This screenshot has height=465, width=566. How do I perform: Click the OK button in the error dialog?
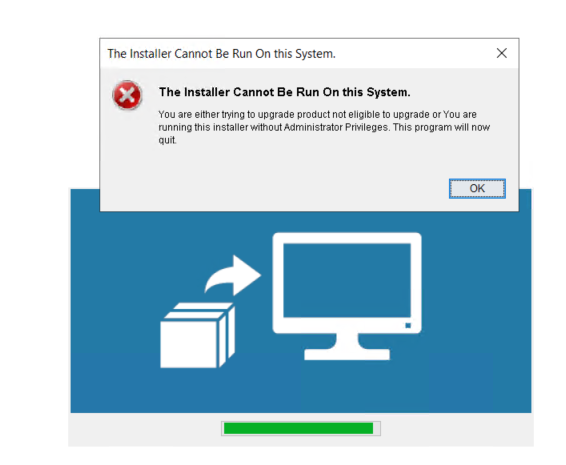pyautogui.click(x=477, y=188)
